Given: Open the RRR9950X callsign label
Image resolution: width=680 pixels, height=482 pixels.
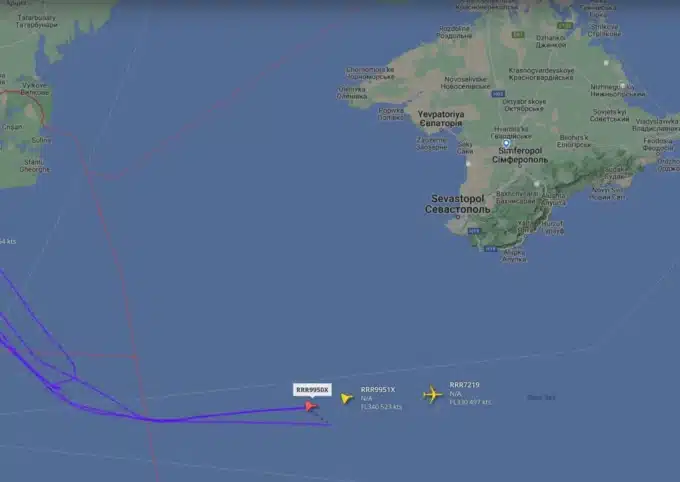Looking at the screenshot, I should 312,390.
